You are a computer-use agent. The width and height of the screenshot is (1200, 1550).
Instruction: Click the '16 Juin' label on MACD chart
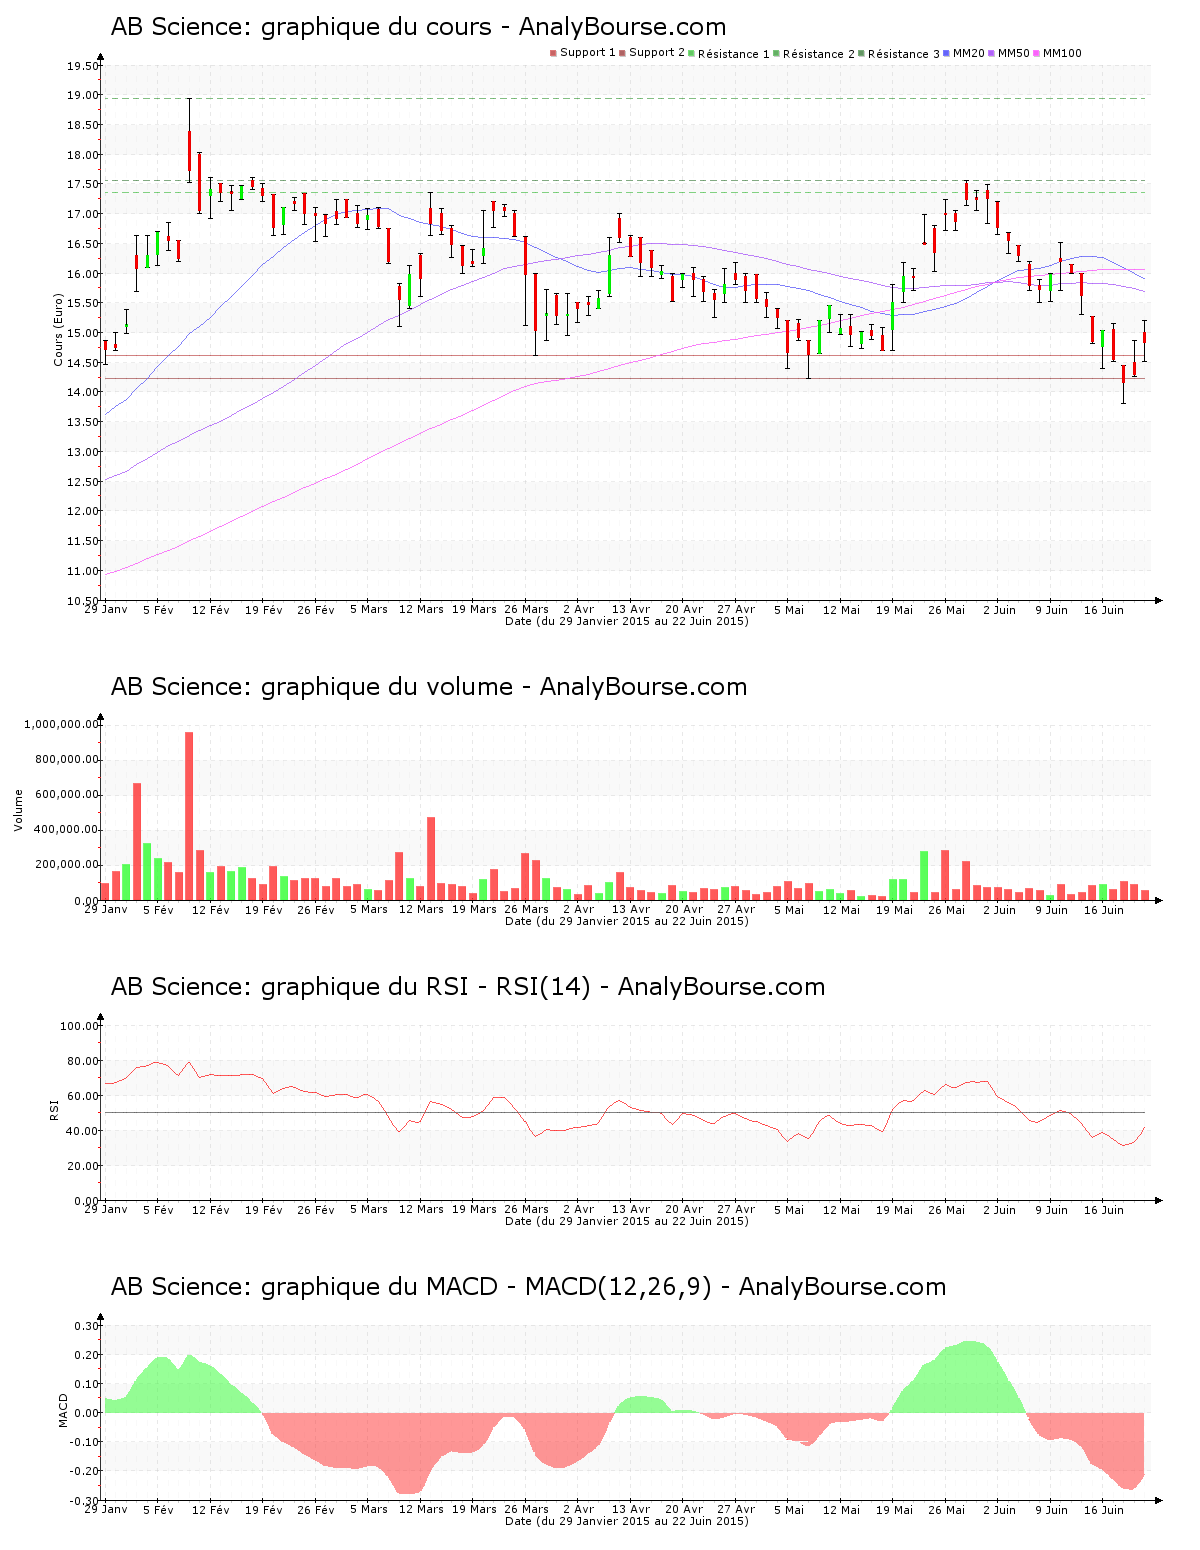coord(1104,1510)
